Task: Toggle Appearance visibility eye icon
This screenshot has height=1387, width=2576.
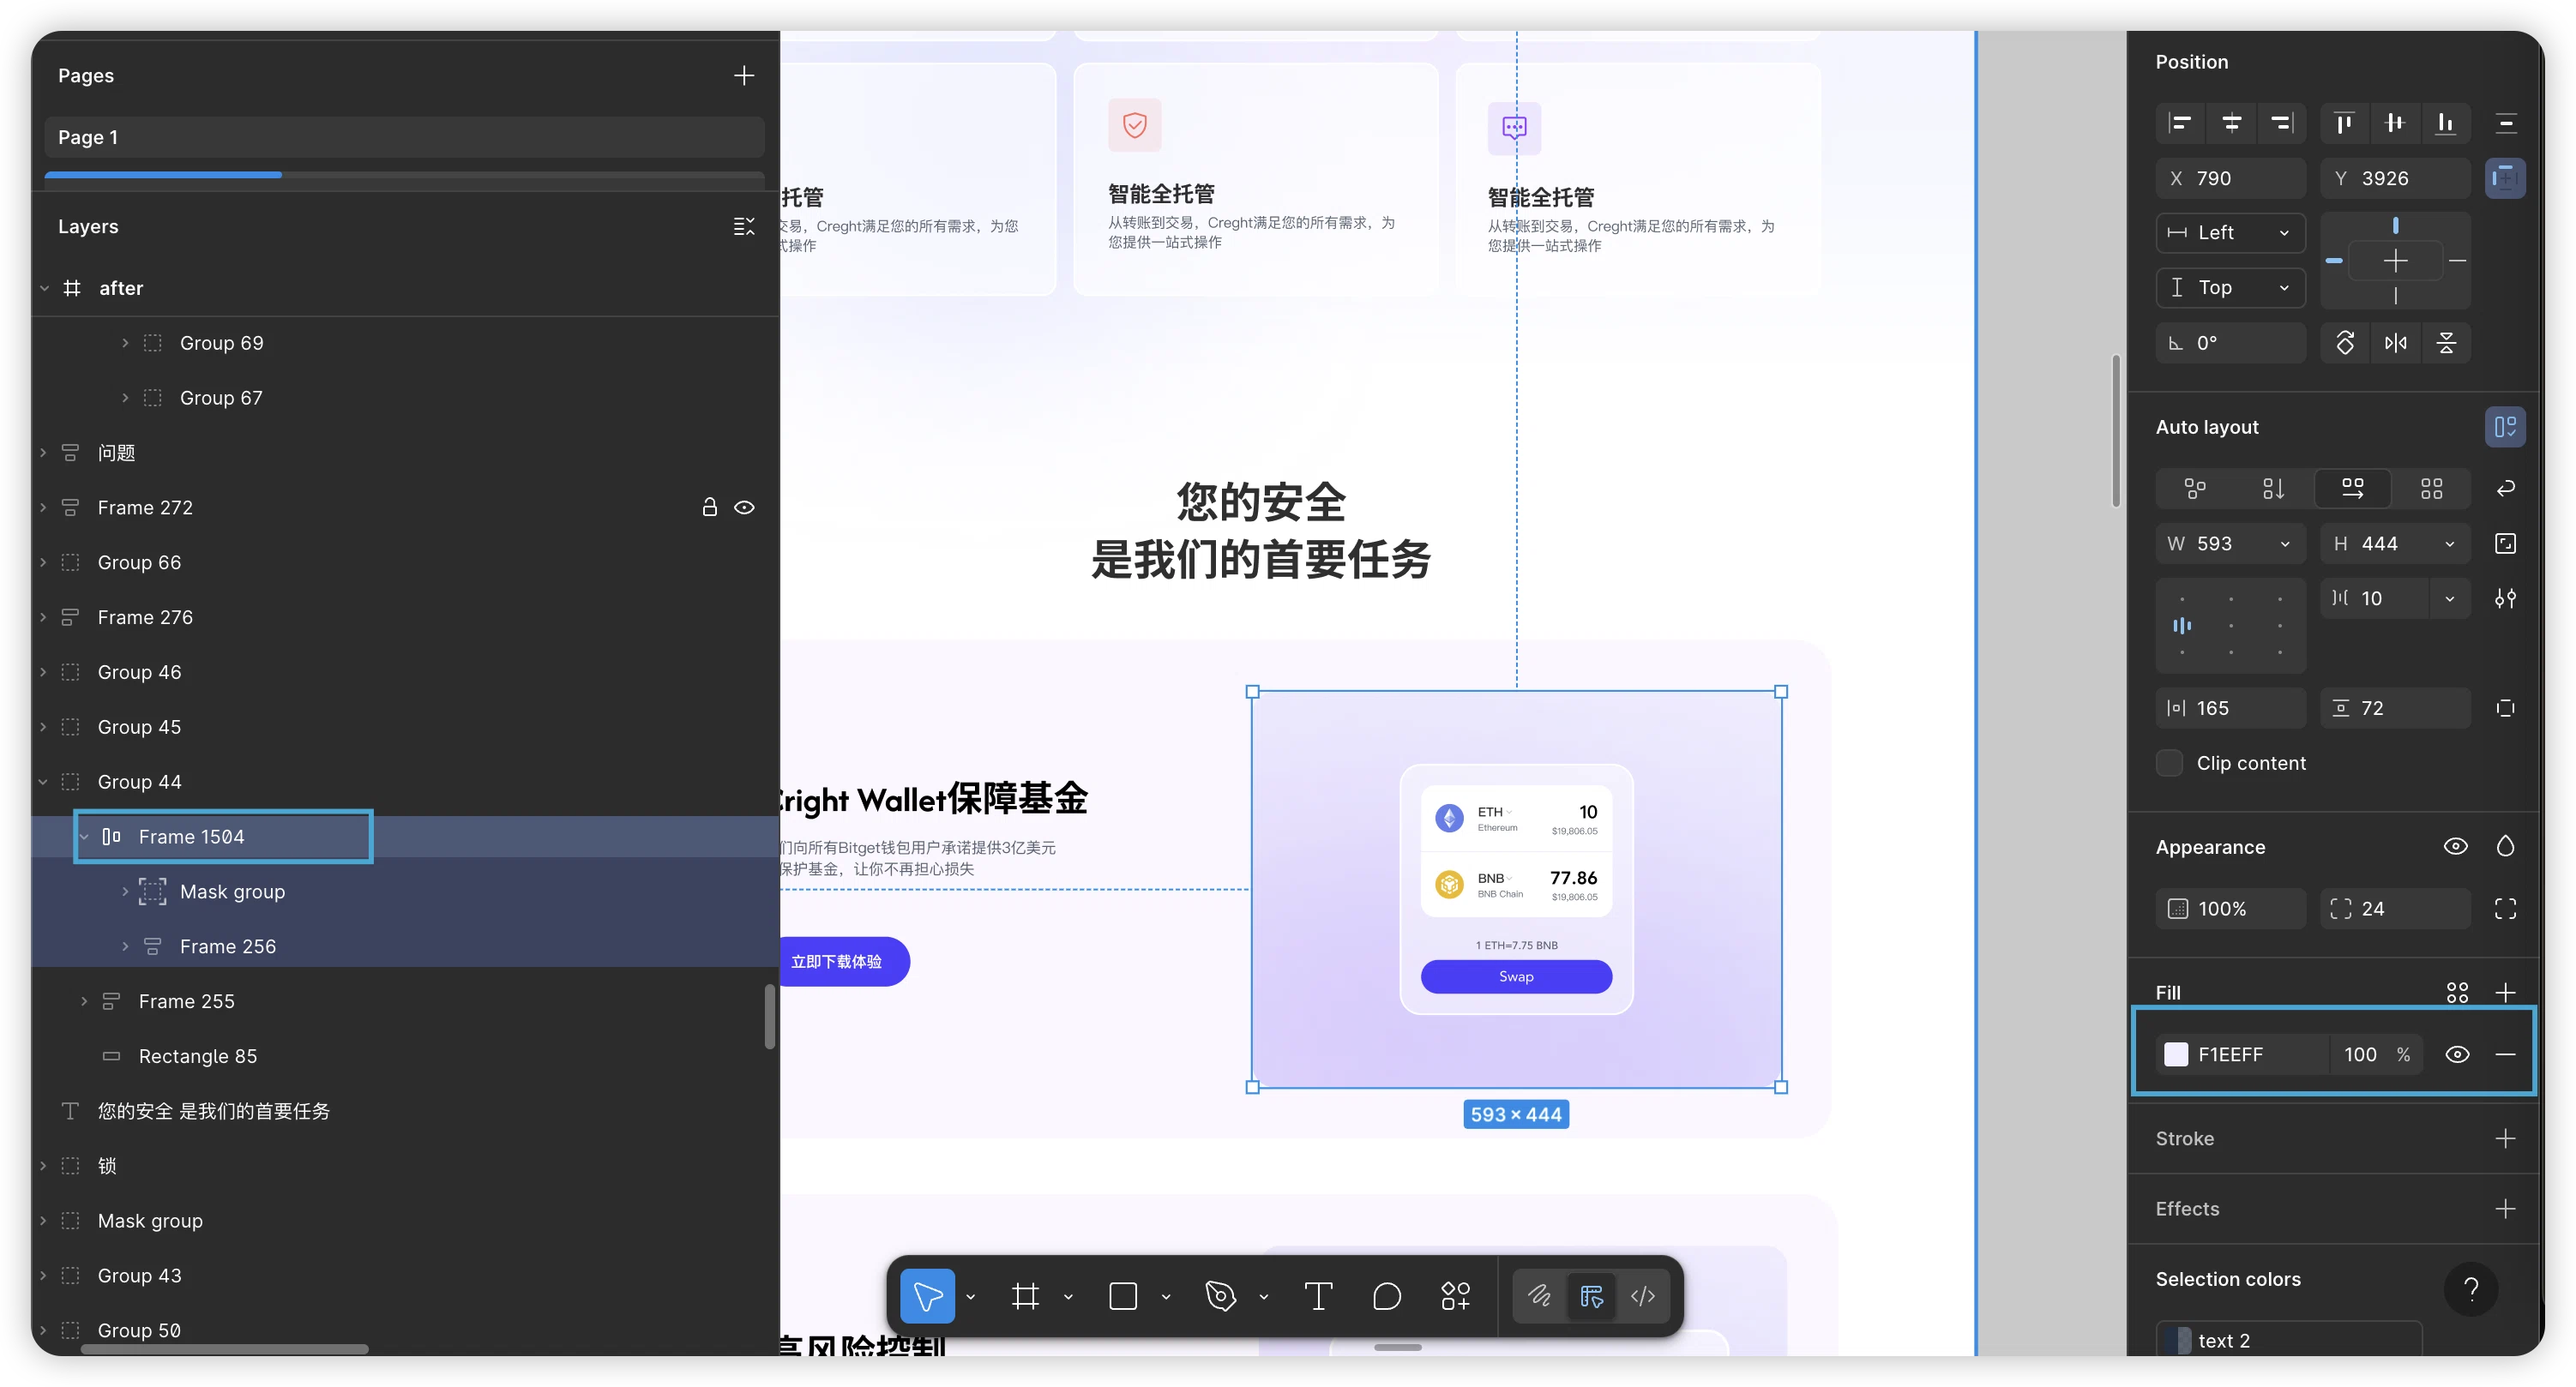Action: pyautogui.click(x=2455, y=846)
